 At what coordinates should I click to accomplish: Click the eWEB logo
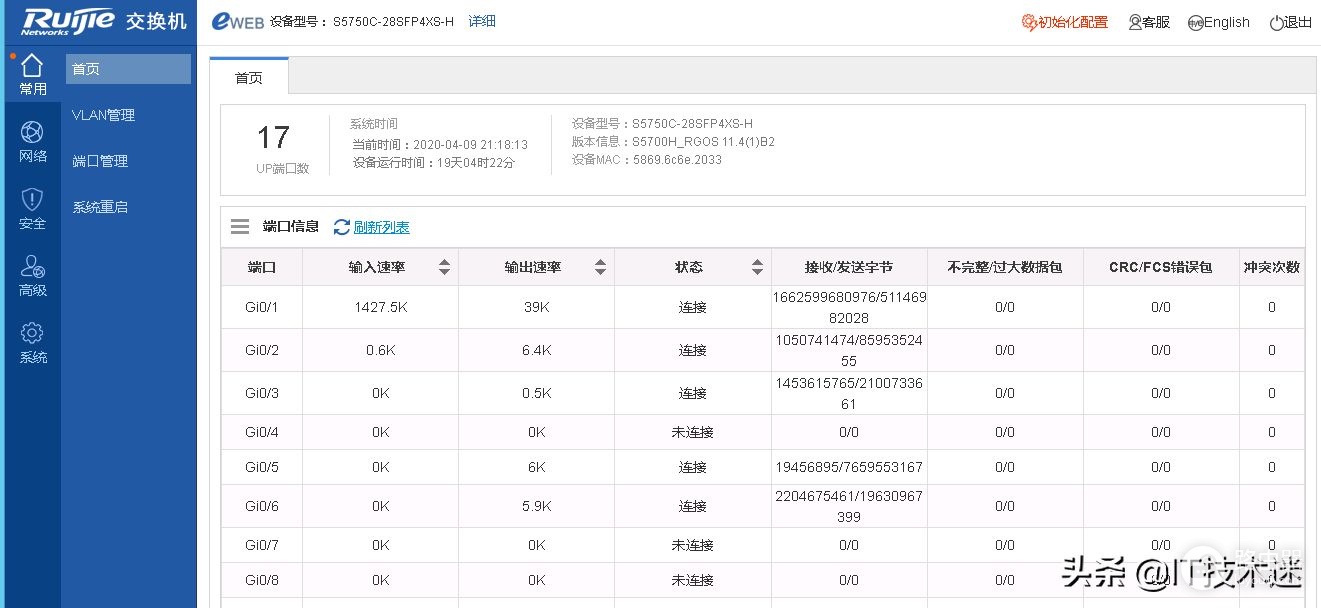[x=238, y=22]
